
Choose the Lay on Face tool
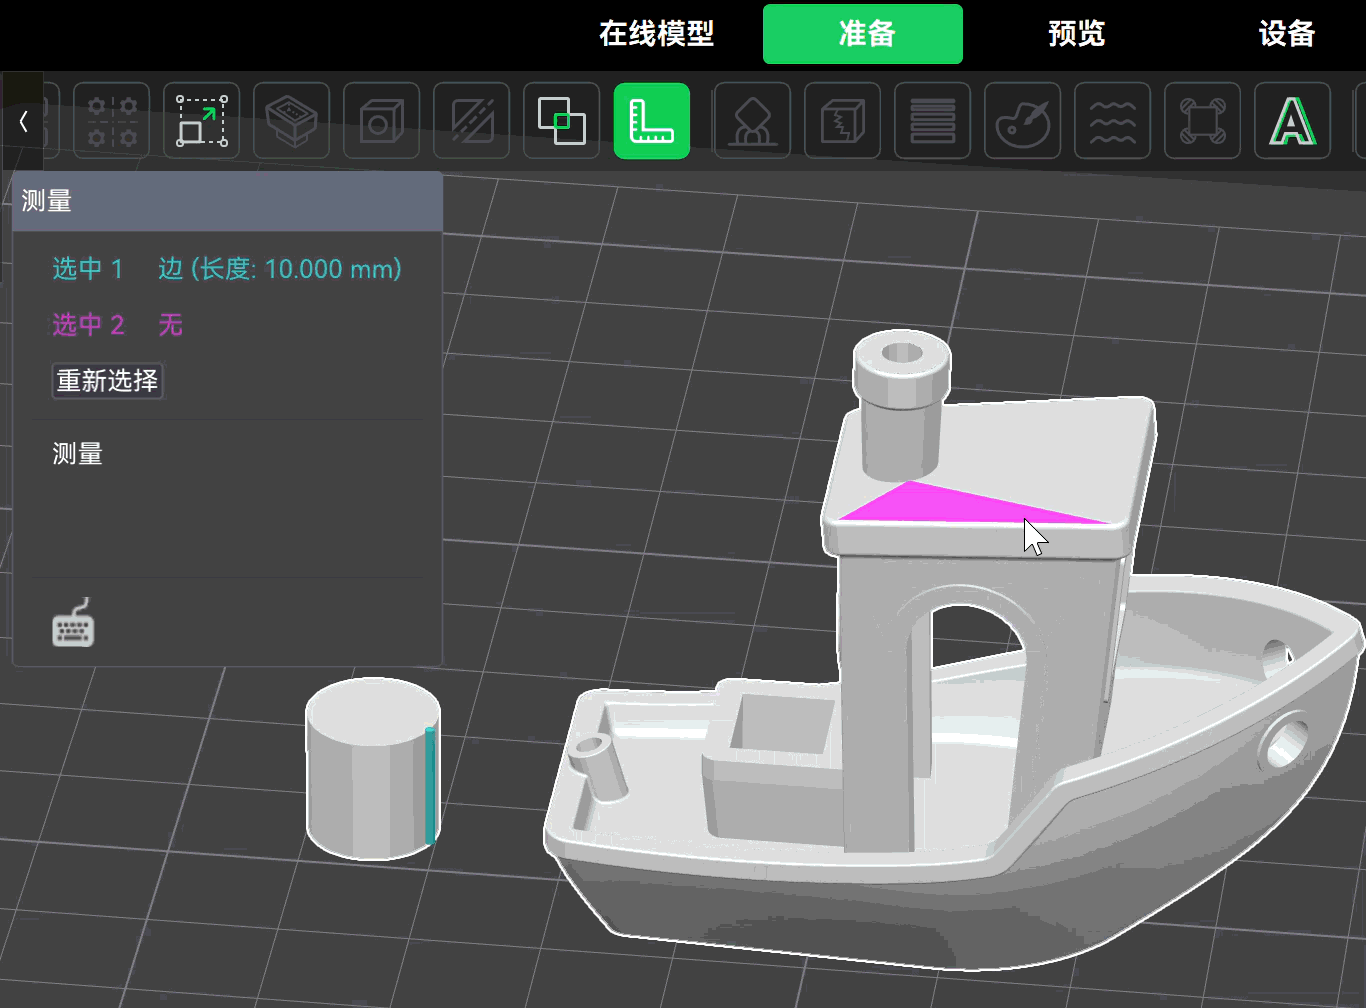point(292,122)
